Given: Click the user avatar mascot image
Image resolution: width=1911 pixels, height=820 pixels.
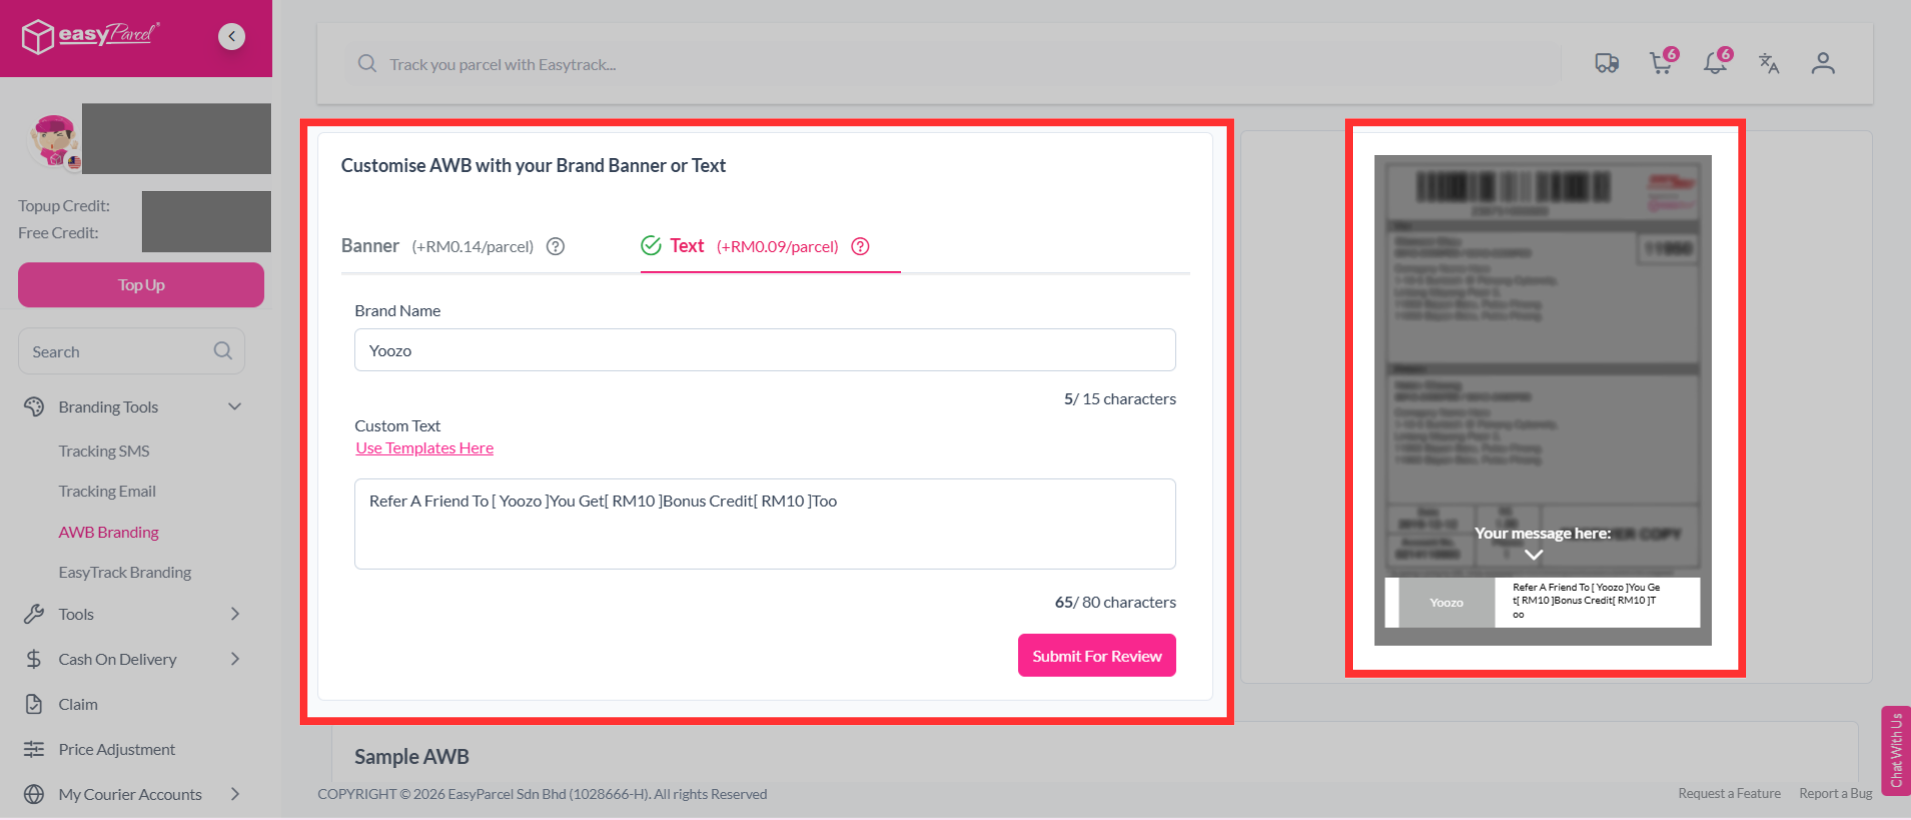Looking at the screenshot, I should click(55, 140).
